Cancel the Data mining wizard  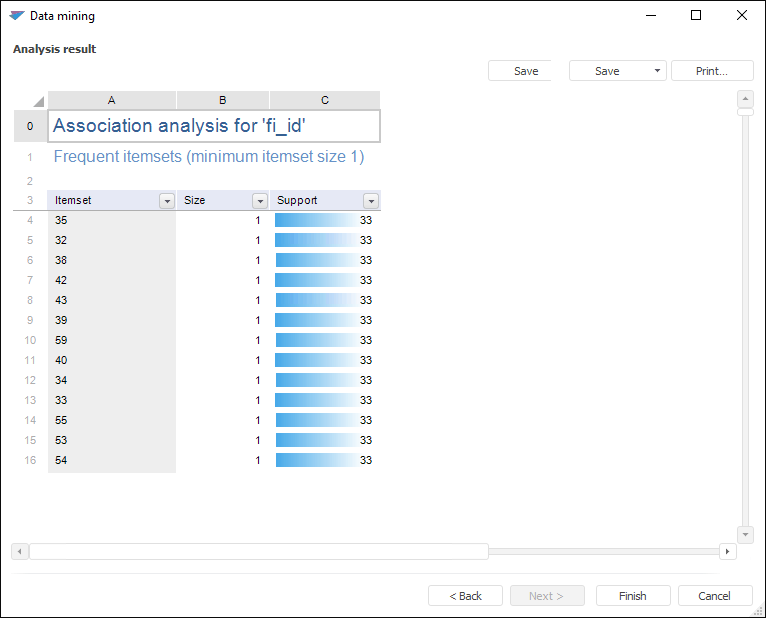(x=715, y=596)
